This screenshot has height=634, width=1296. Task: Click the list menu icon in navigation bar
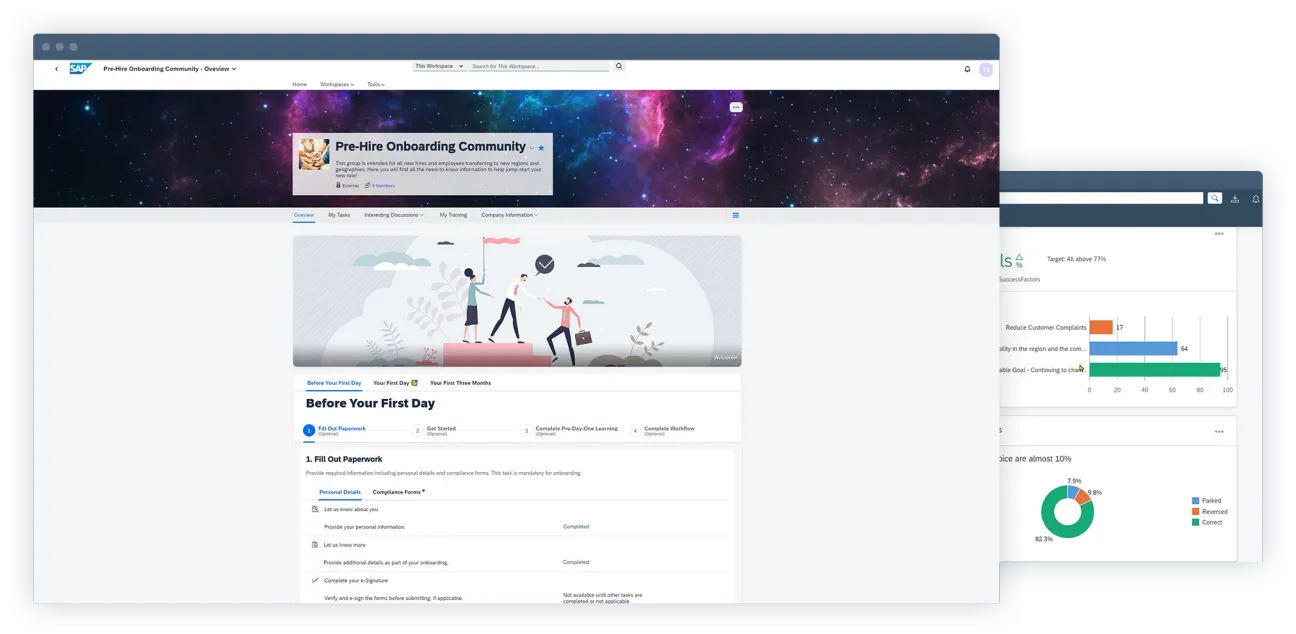(x=736, y=215)
